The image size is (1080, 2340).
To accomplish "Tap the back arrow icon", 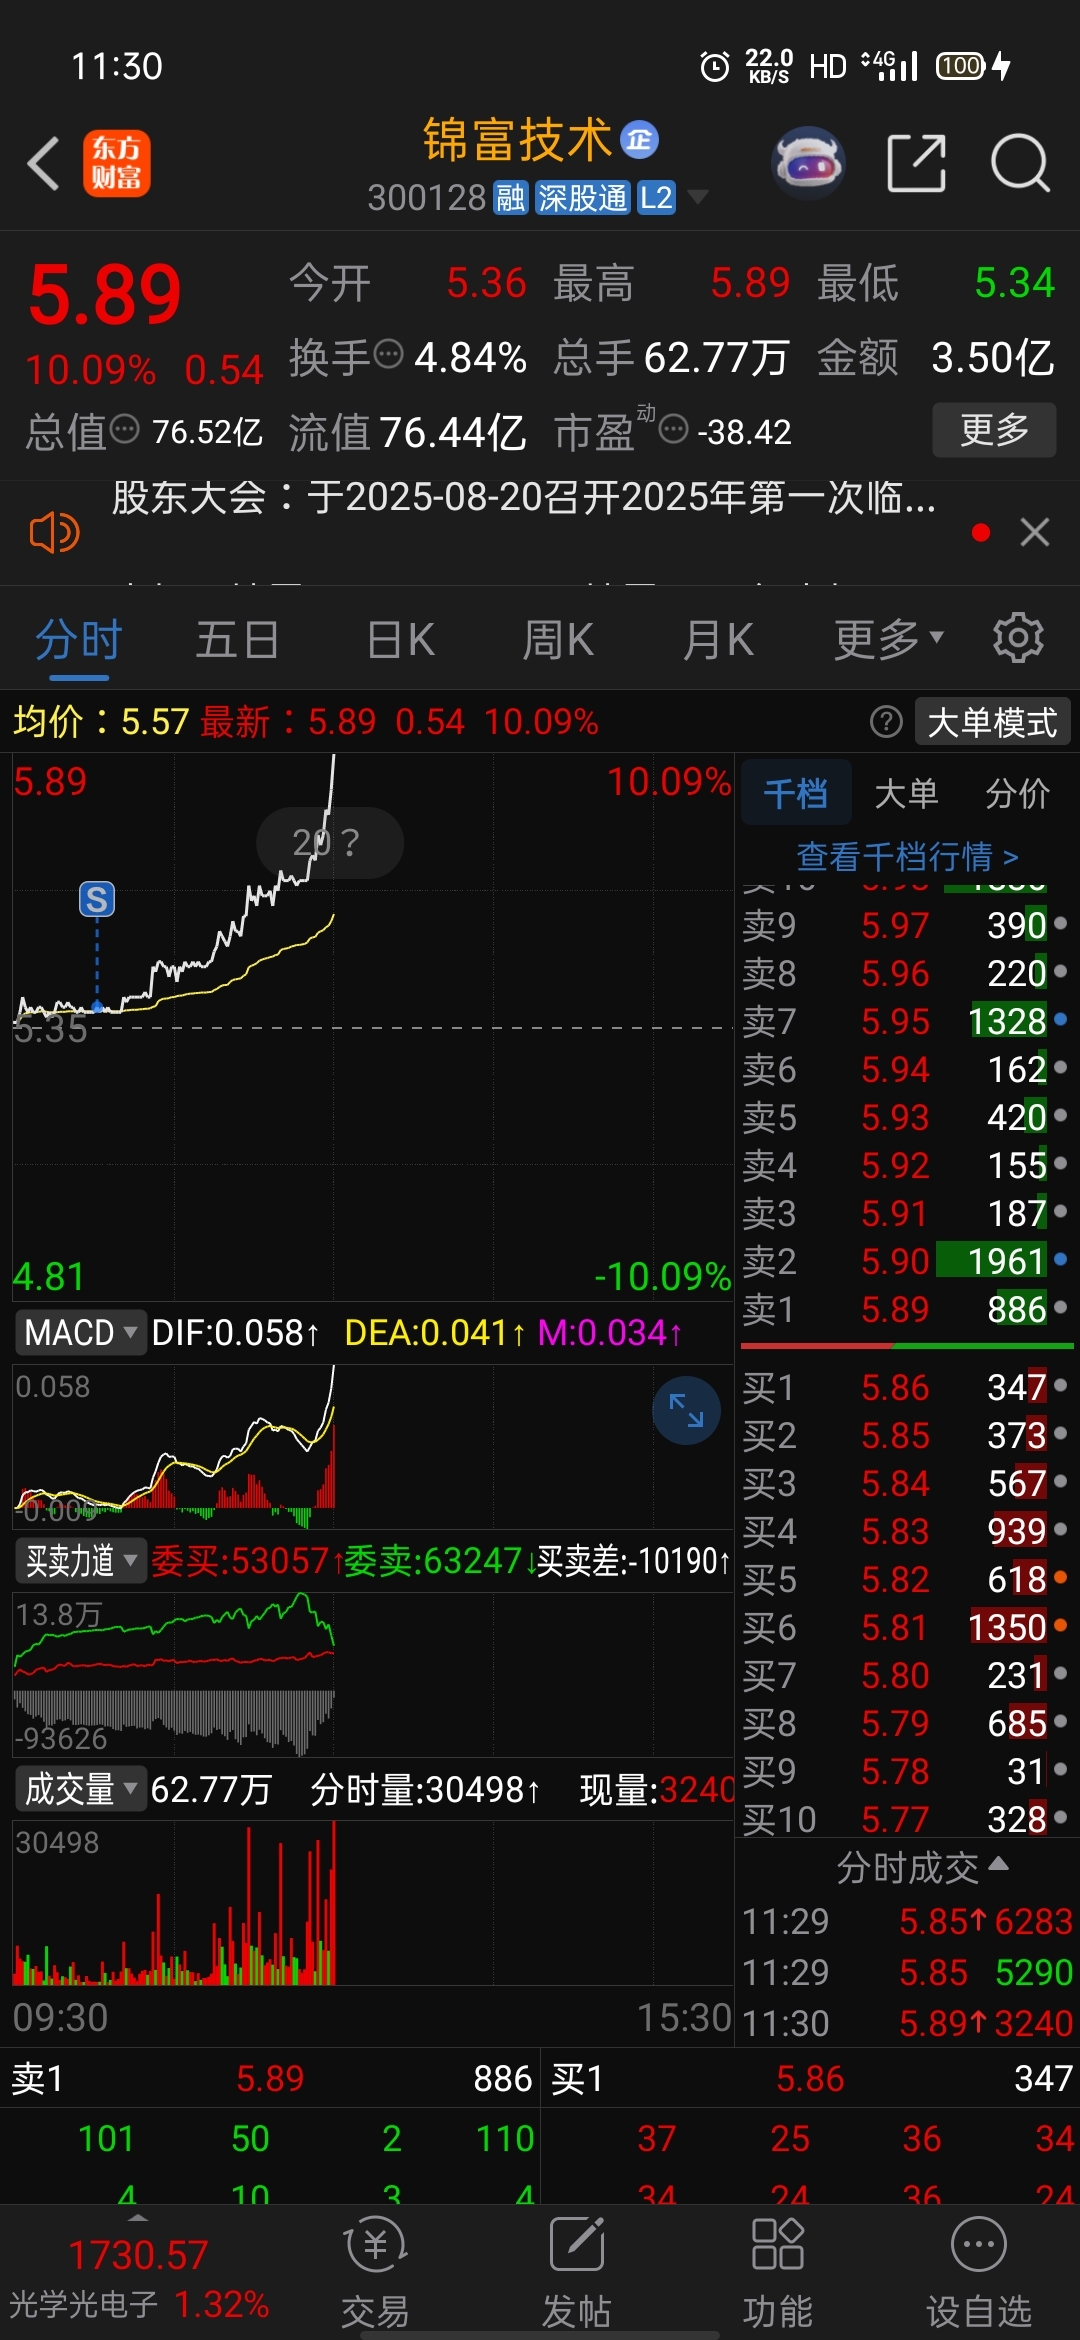I will [x=43, y=163].
